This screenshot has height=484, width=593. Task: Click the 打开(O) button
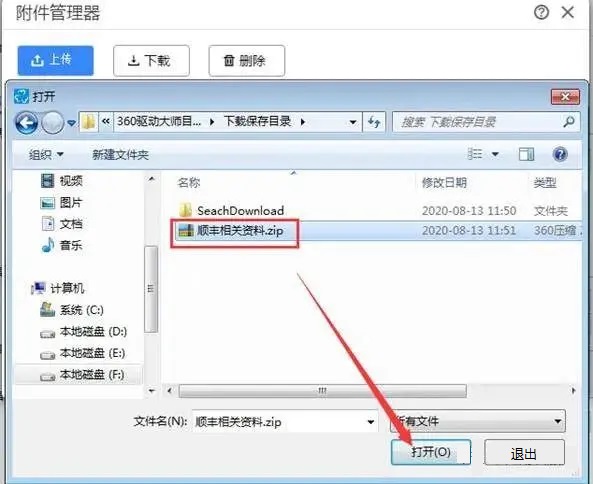pyautogui.click(x=431, y=452)
